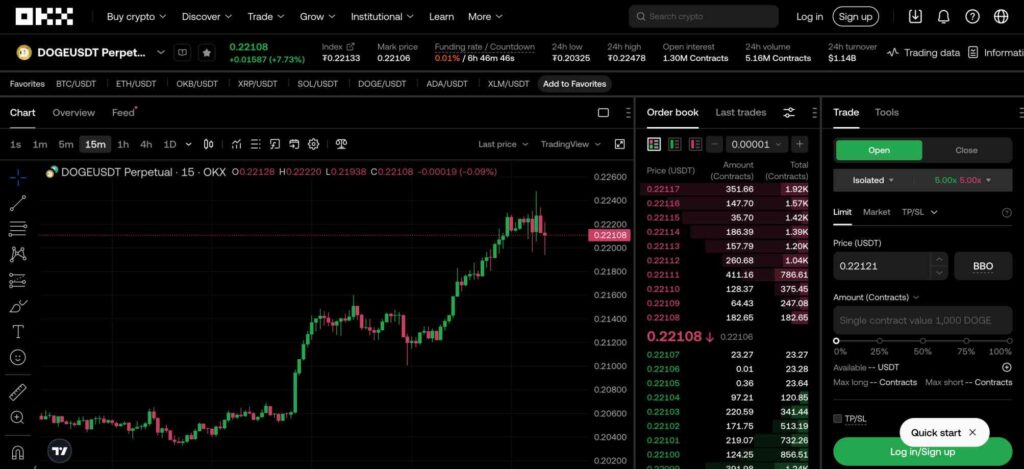Show combined buy and sell order book view
This screenshot has width=1024, height=469.
[x=654, y=144]
